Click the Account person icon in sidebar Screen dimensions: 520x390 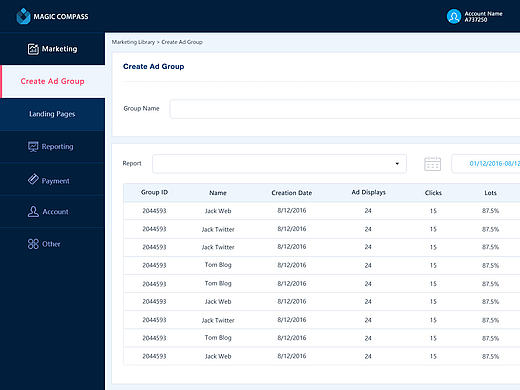point(33,211)
